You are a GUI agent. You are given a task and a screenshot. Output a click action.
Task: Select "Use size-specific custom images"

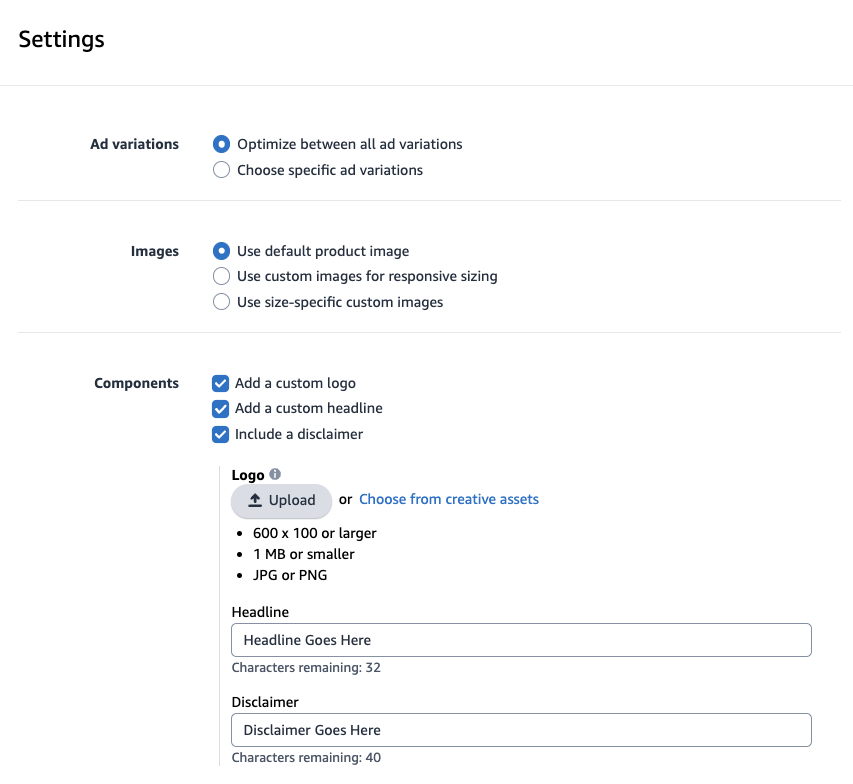click(221, 302)
